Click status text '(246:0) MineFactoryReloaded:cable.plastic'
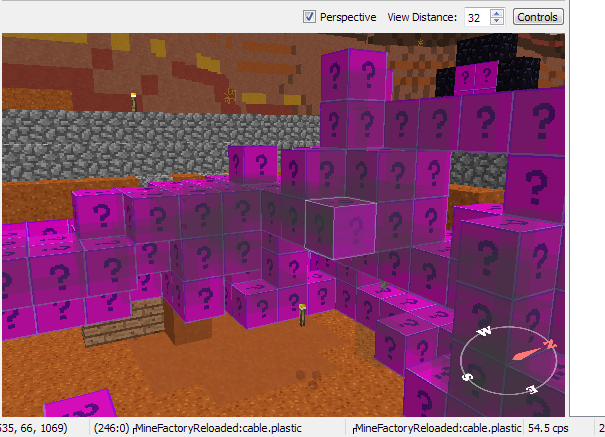 (198, 428)
